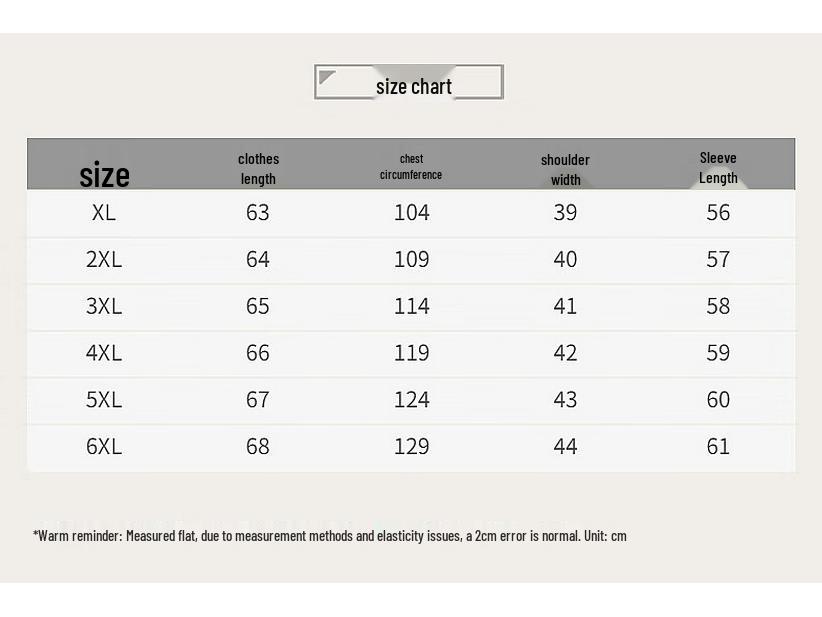Select the "size" column header
822x617 pixels.
[x=104, y=175]
